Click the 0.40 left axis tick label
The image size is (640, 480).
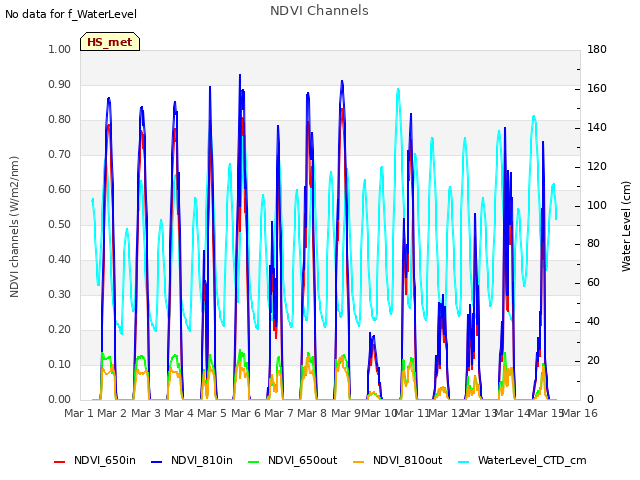tap(60, 260)
